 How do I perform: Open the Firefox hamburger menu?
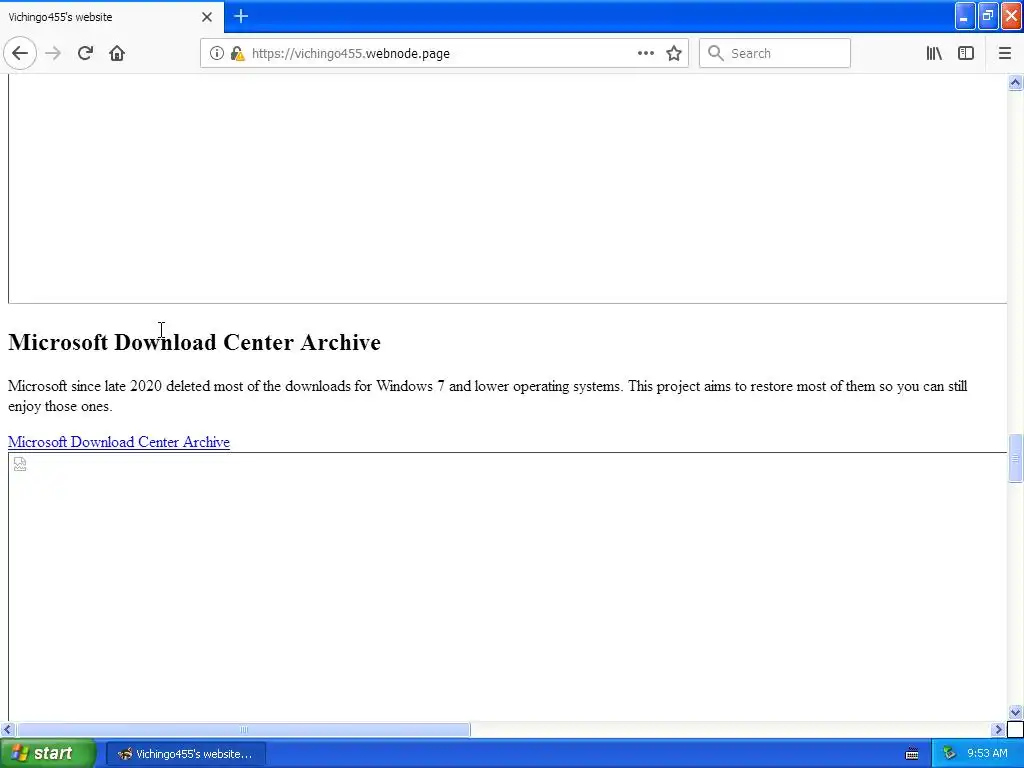click(x=1005, y=53)
